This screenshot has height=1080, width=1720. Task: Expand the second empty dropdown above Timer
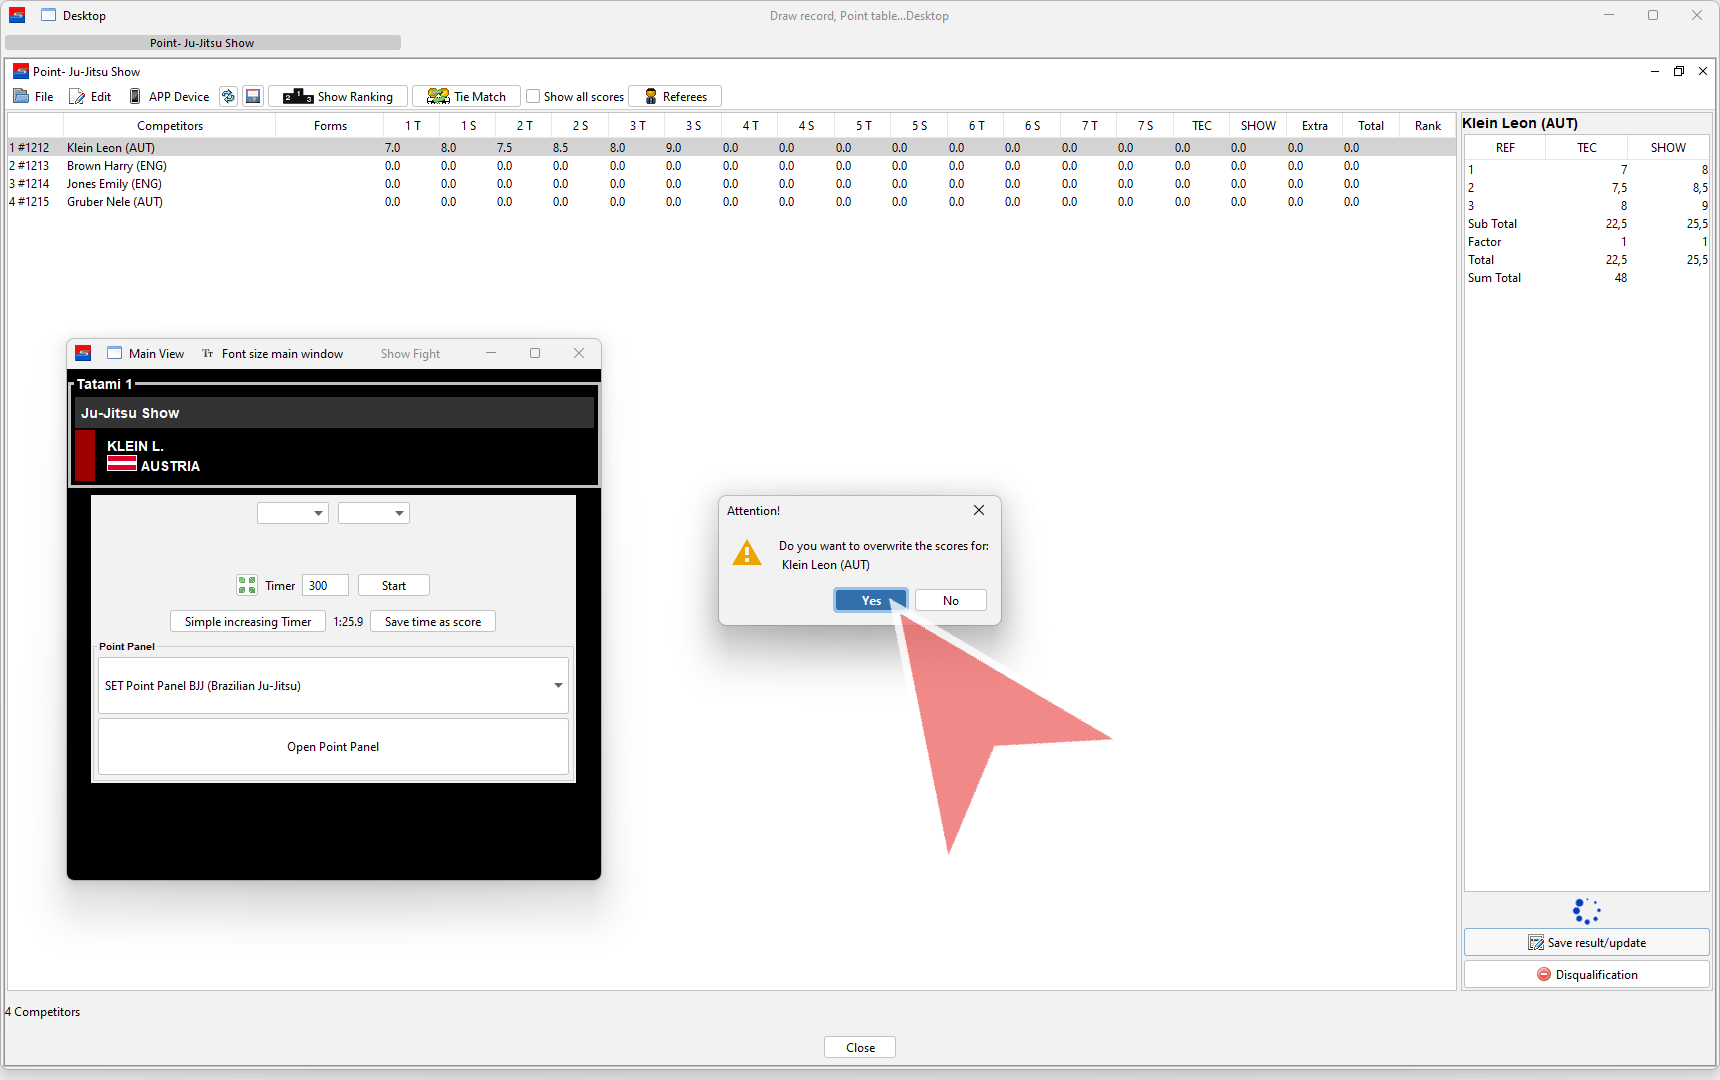[x=373, y=513]
